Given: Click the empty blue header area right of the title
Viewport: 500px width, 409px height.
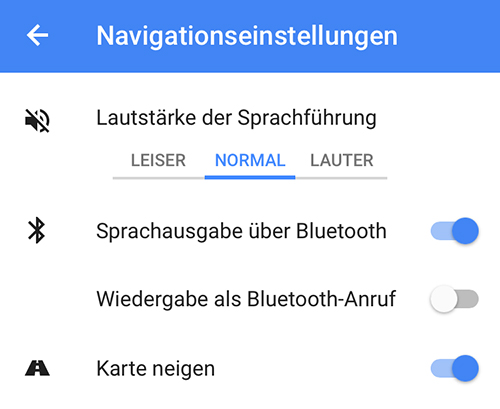Looking at the screenshot, I should point(448,36).
